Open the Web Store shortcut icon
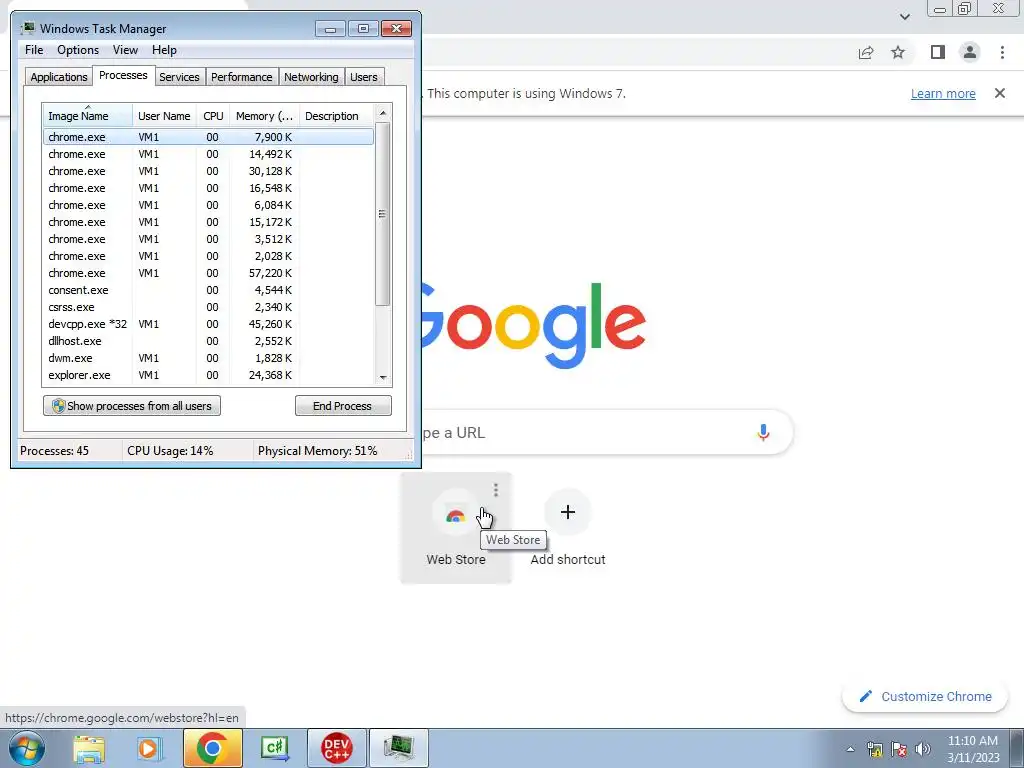1024x768 pixels. 455,513
